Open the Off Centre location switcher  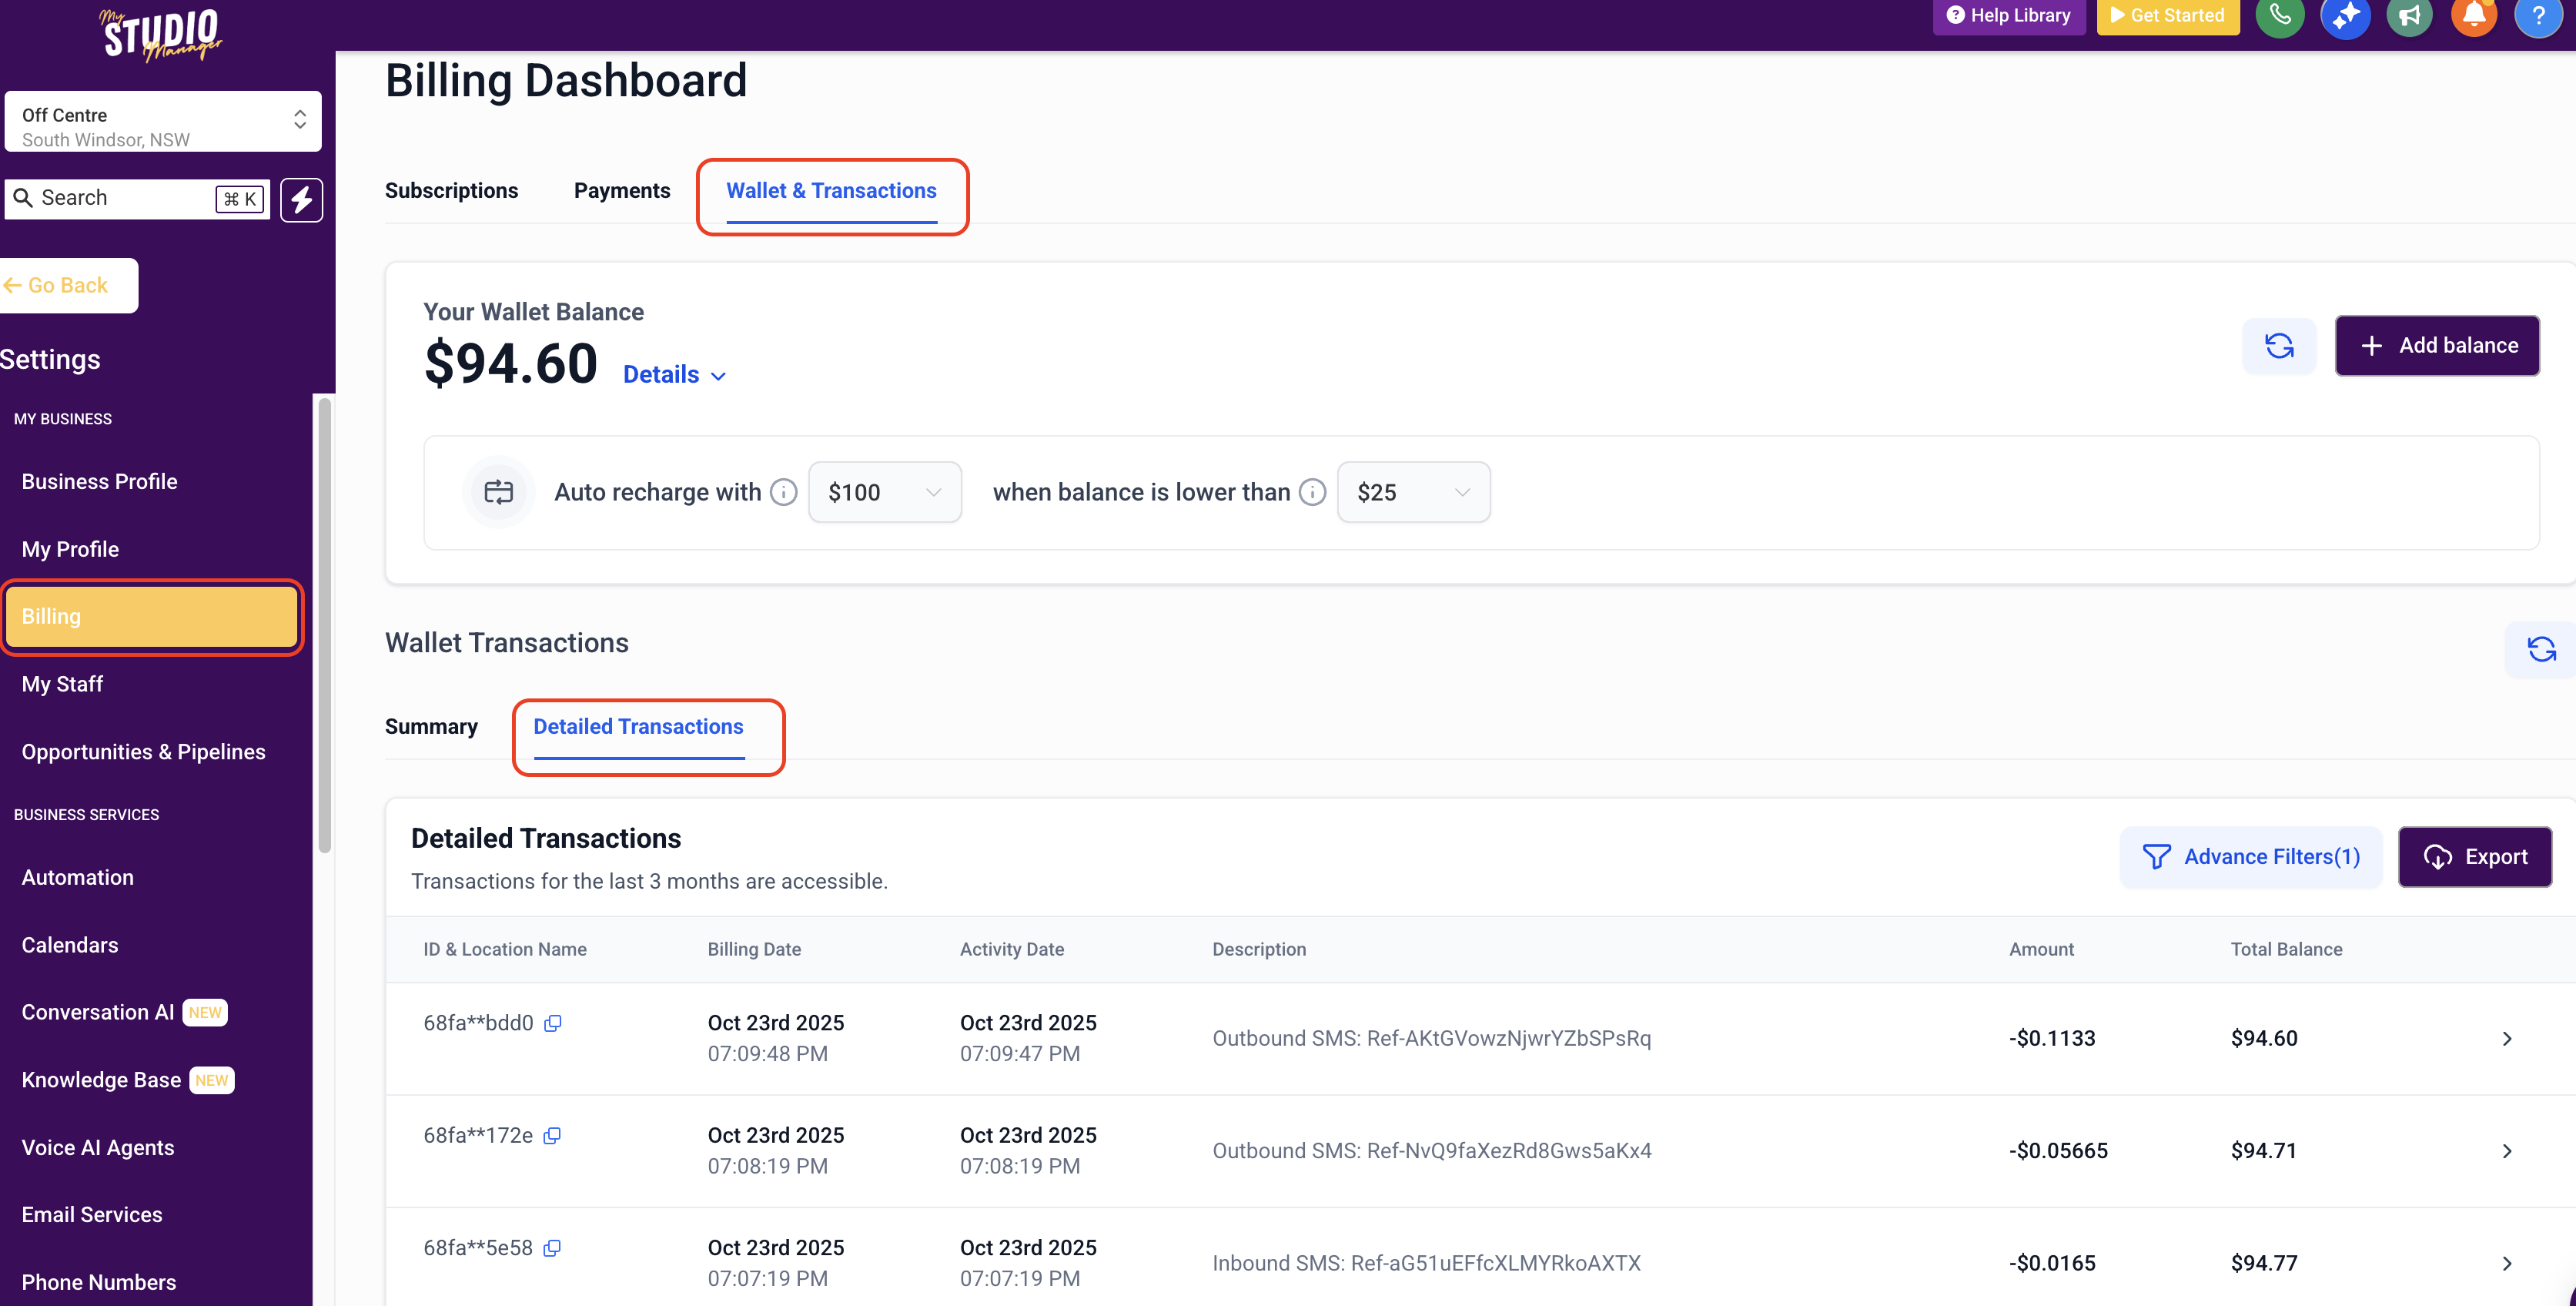pos(162,122)
